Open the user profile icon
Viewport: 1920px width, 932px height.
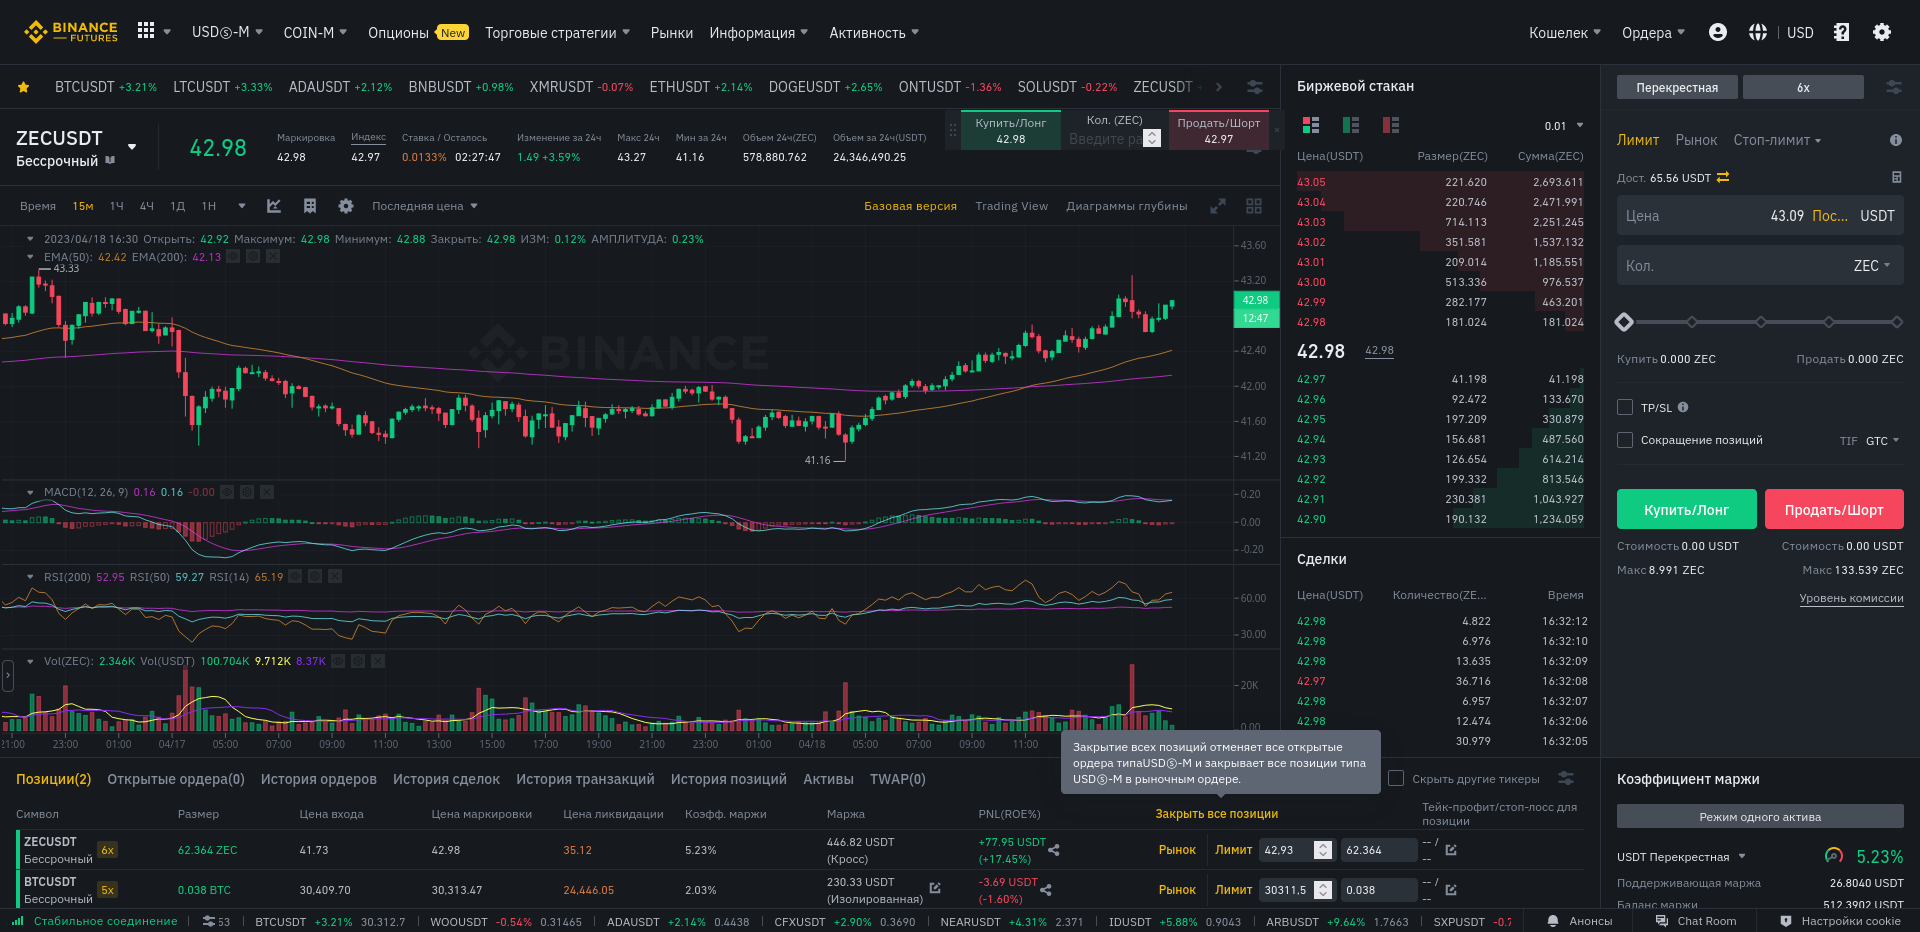click(x=1718, y=32)
